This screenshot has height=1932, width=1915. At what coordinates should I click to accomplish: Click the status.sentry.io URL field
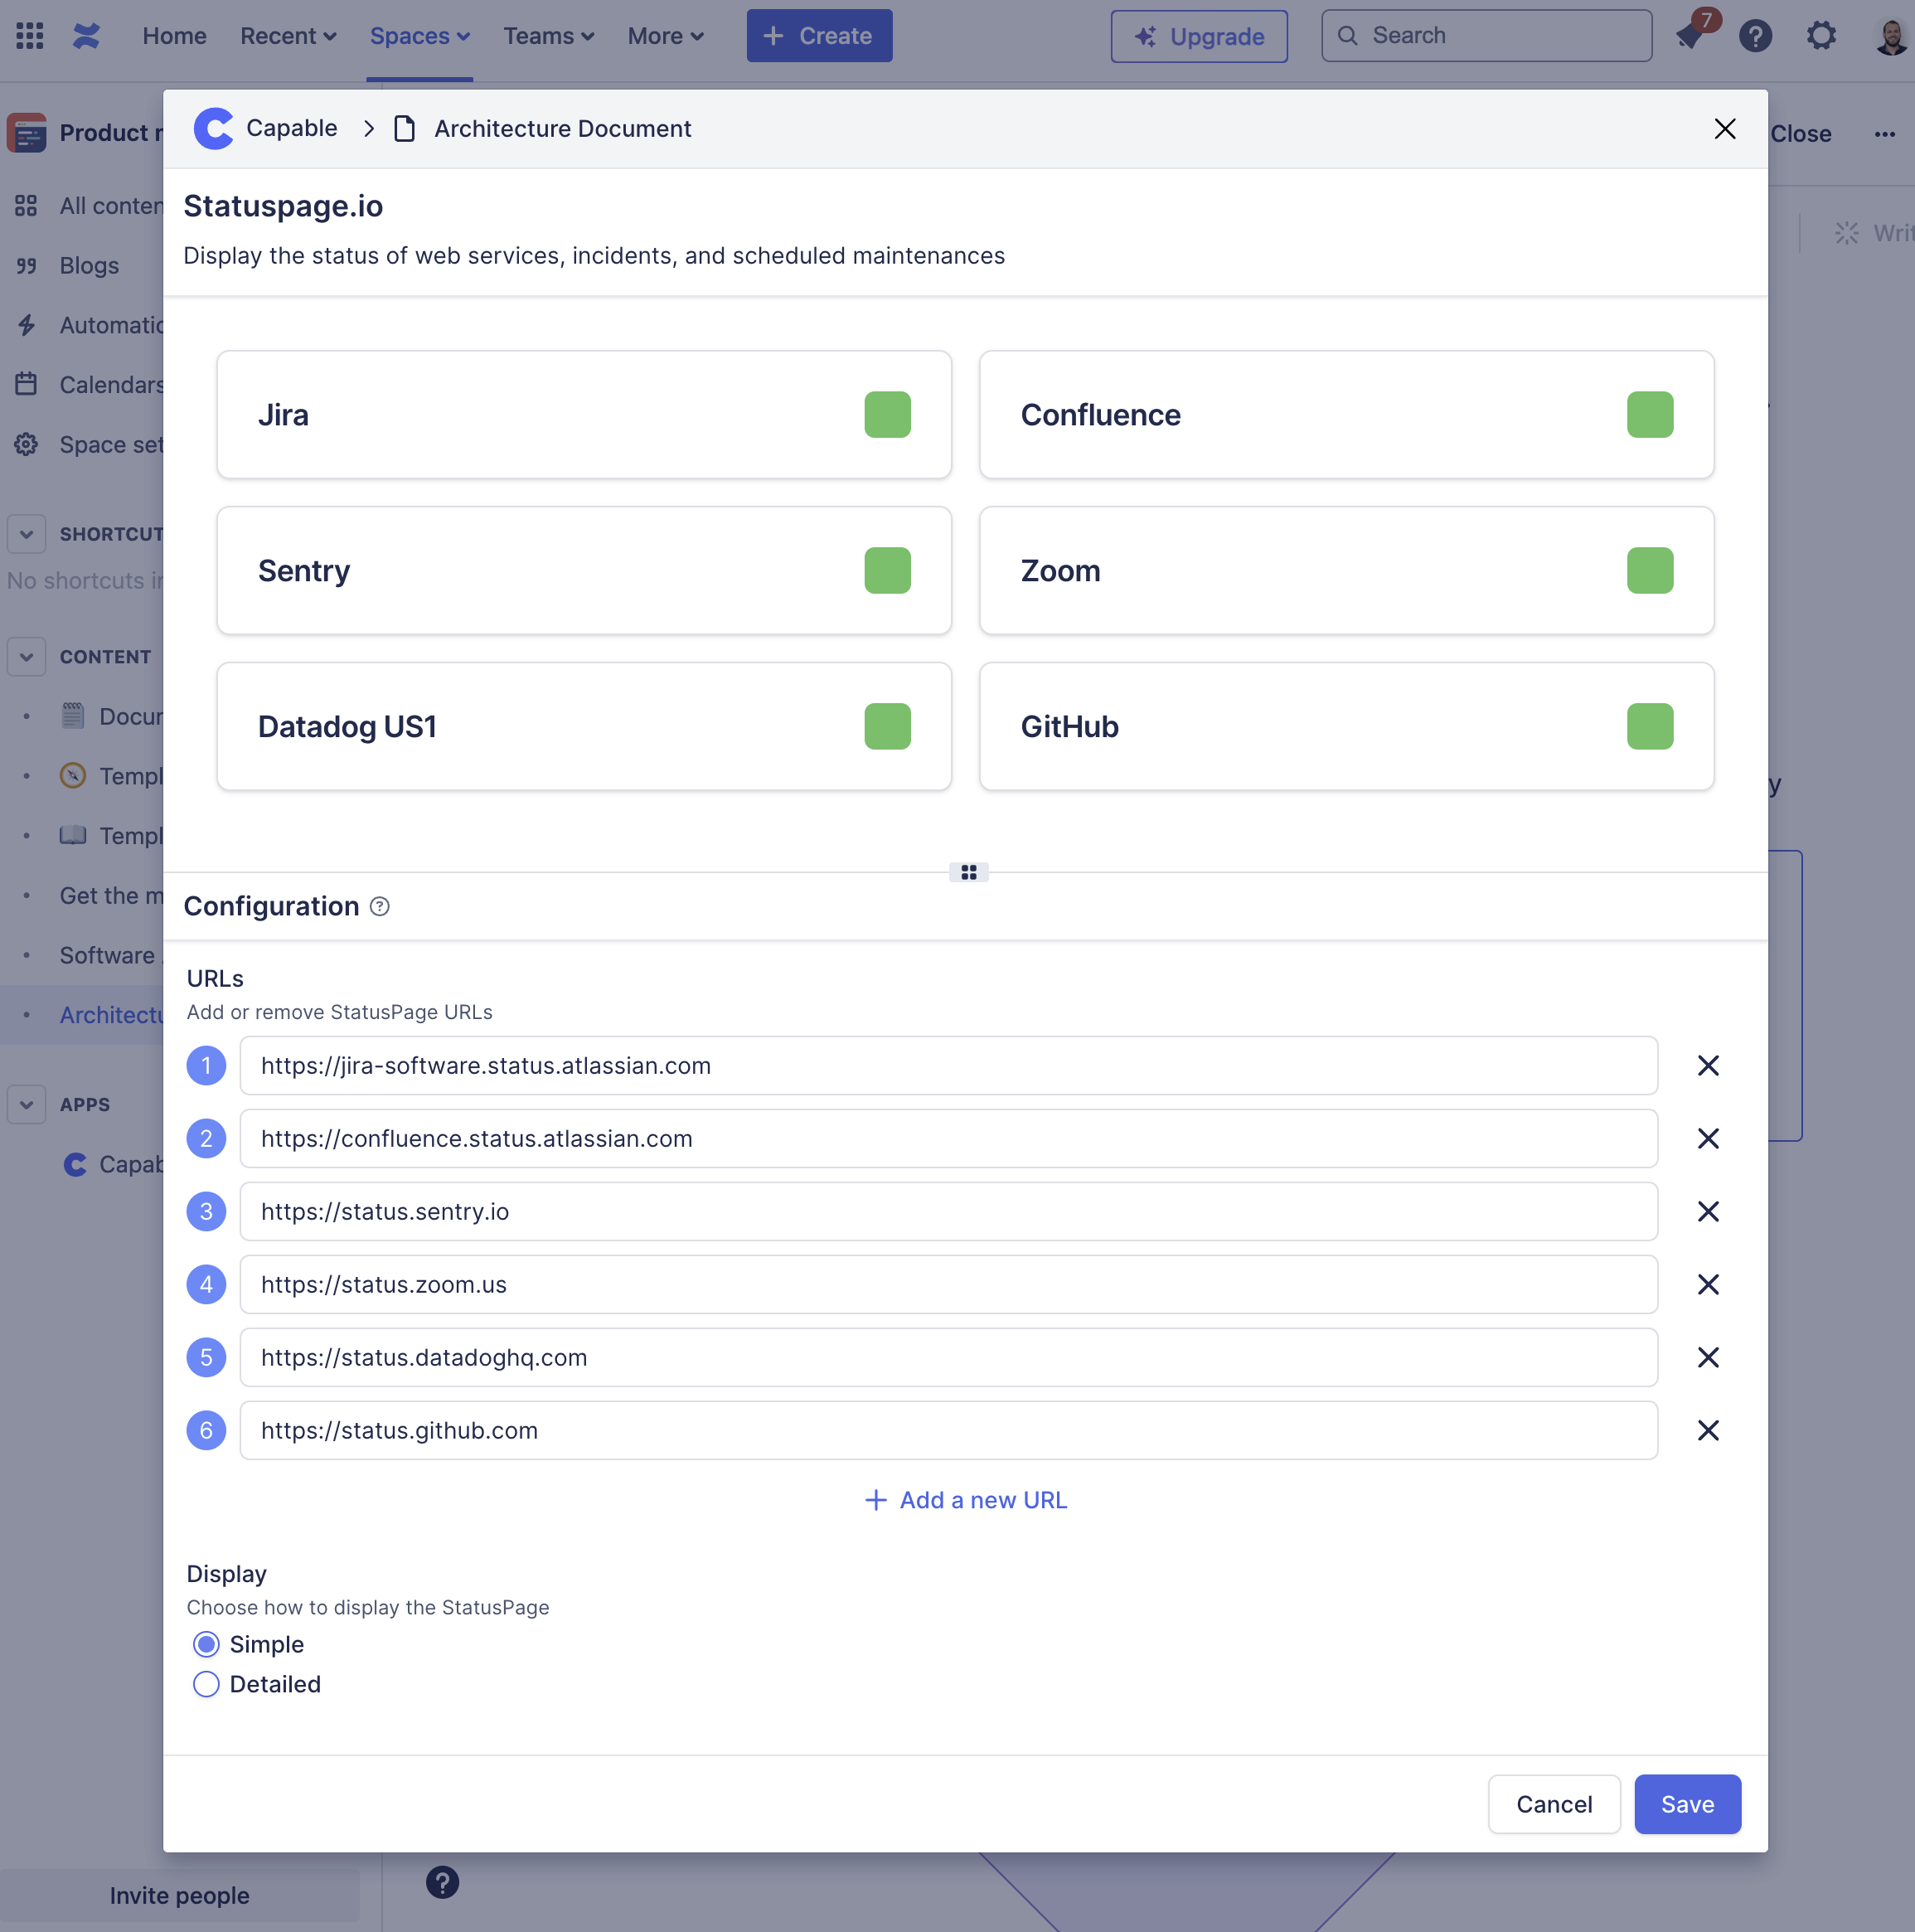pos(947,1212)
